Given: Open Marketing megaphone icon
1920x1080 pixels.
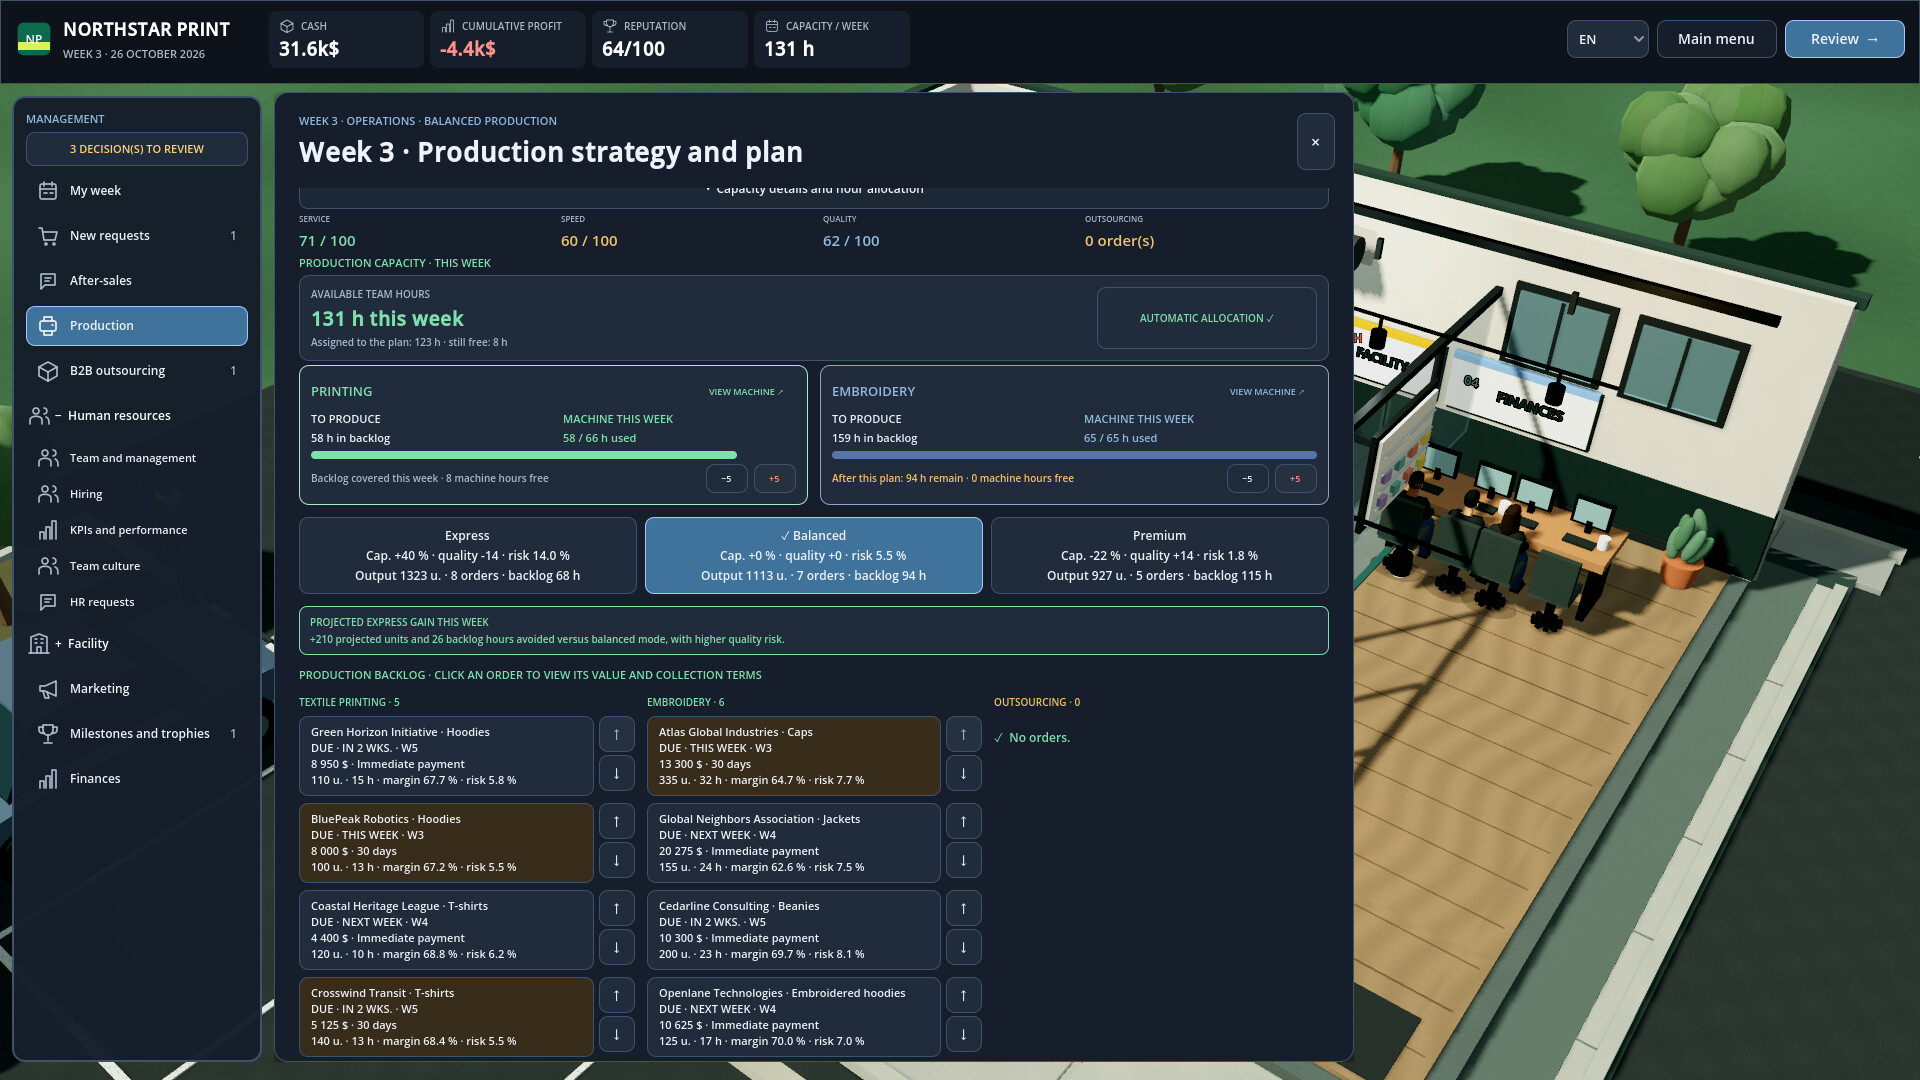Looking at the screenshot, I should [x=48, y=689].
